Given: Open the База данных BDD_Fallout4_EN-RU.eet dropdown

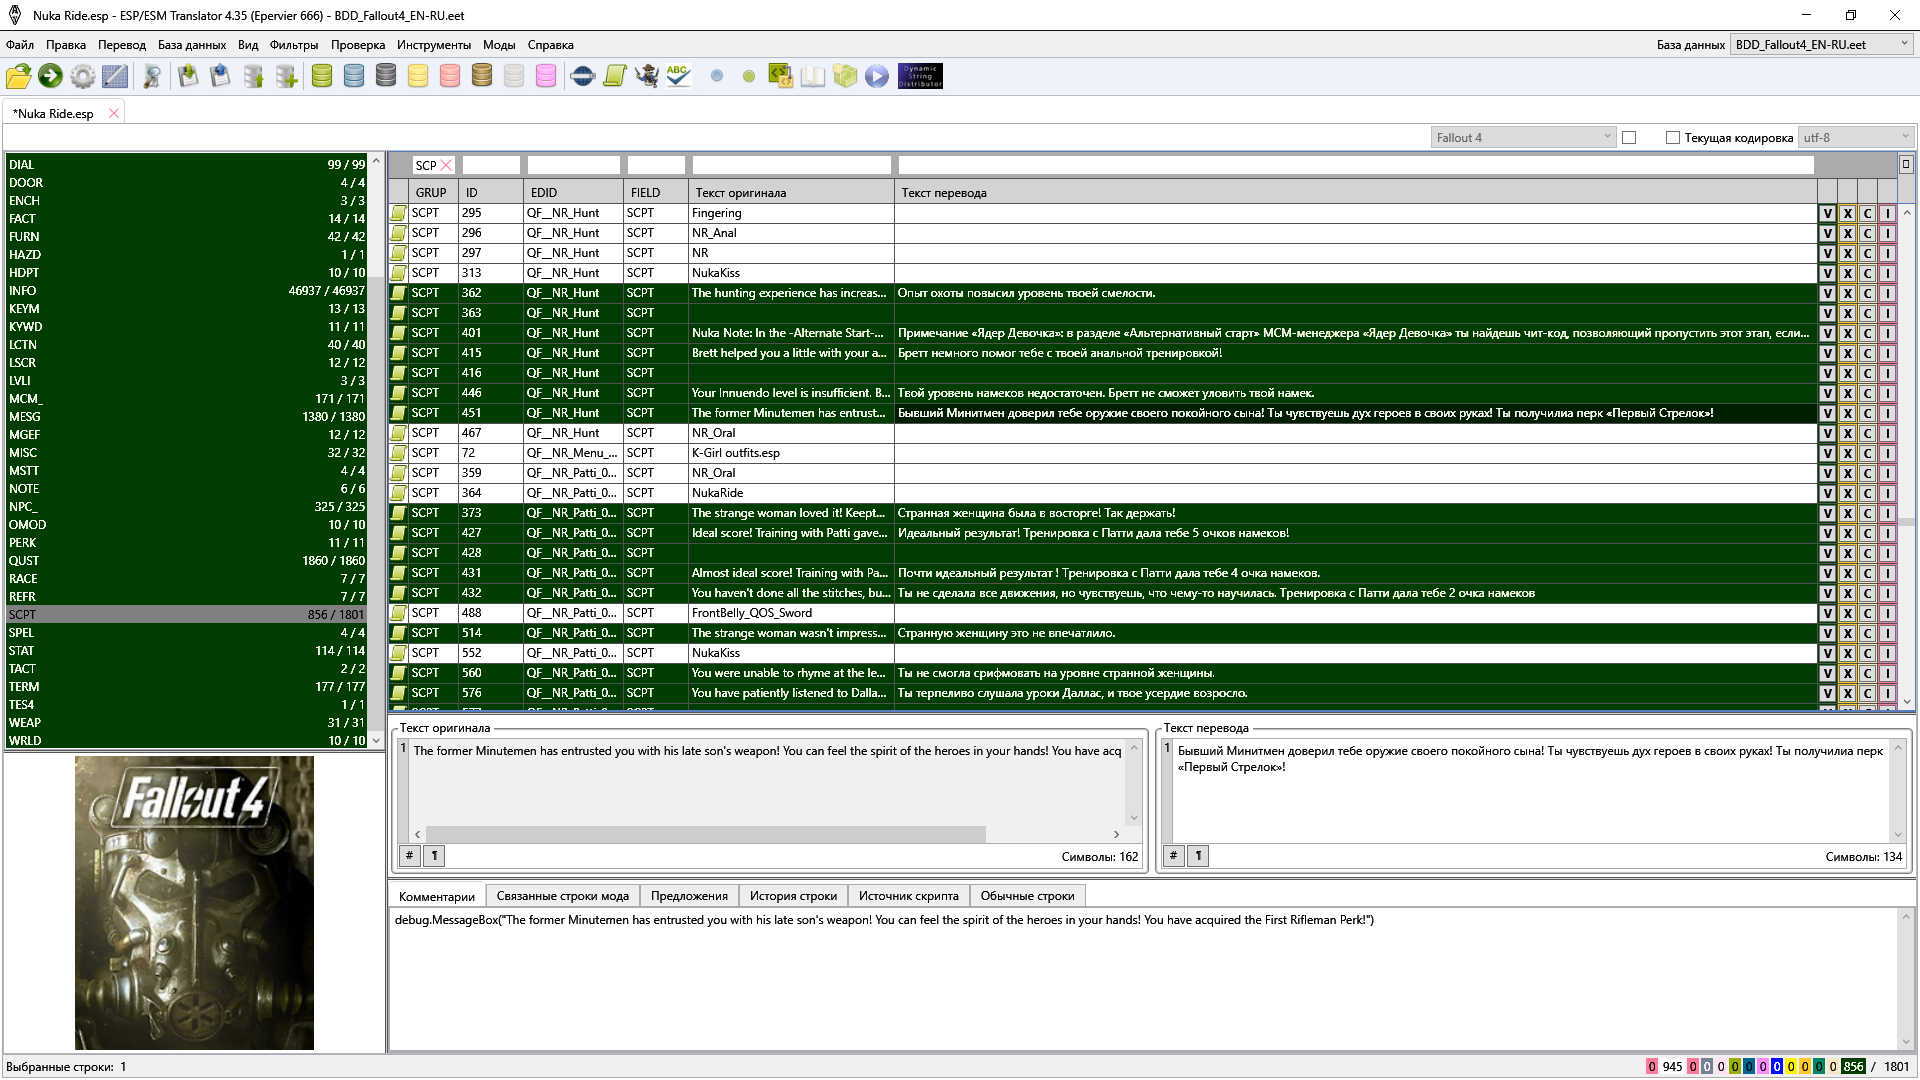Looking at the screenshot, I should click(x=1821, y=45).
